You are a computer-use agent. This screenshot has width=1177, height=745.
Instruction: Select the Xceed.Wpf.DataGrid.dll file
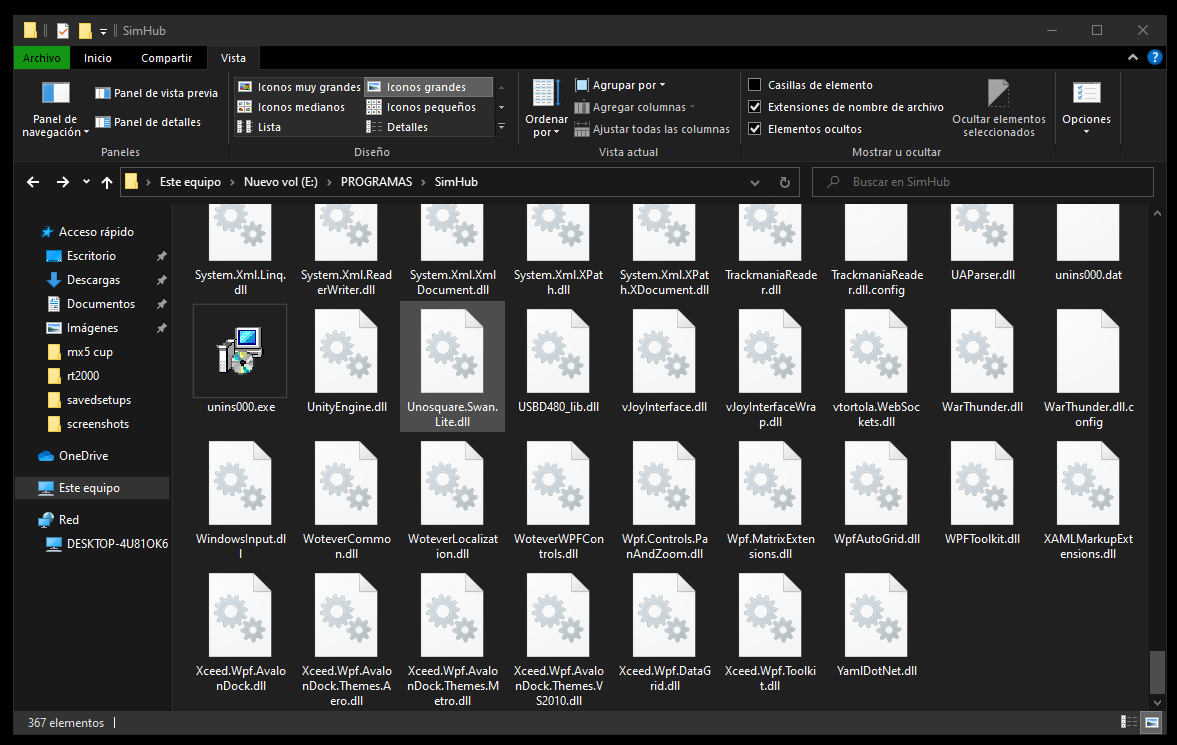coord(664,632)
